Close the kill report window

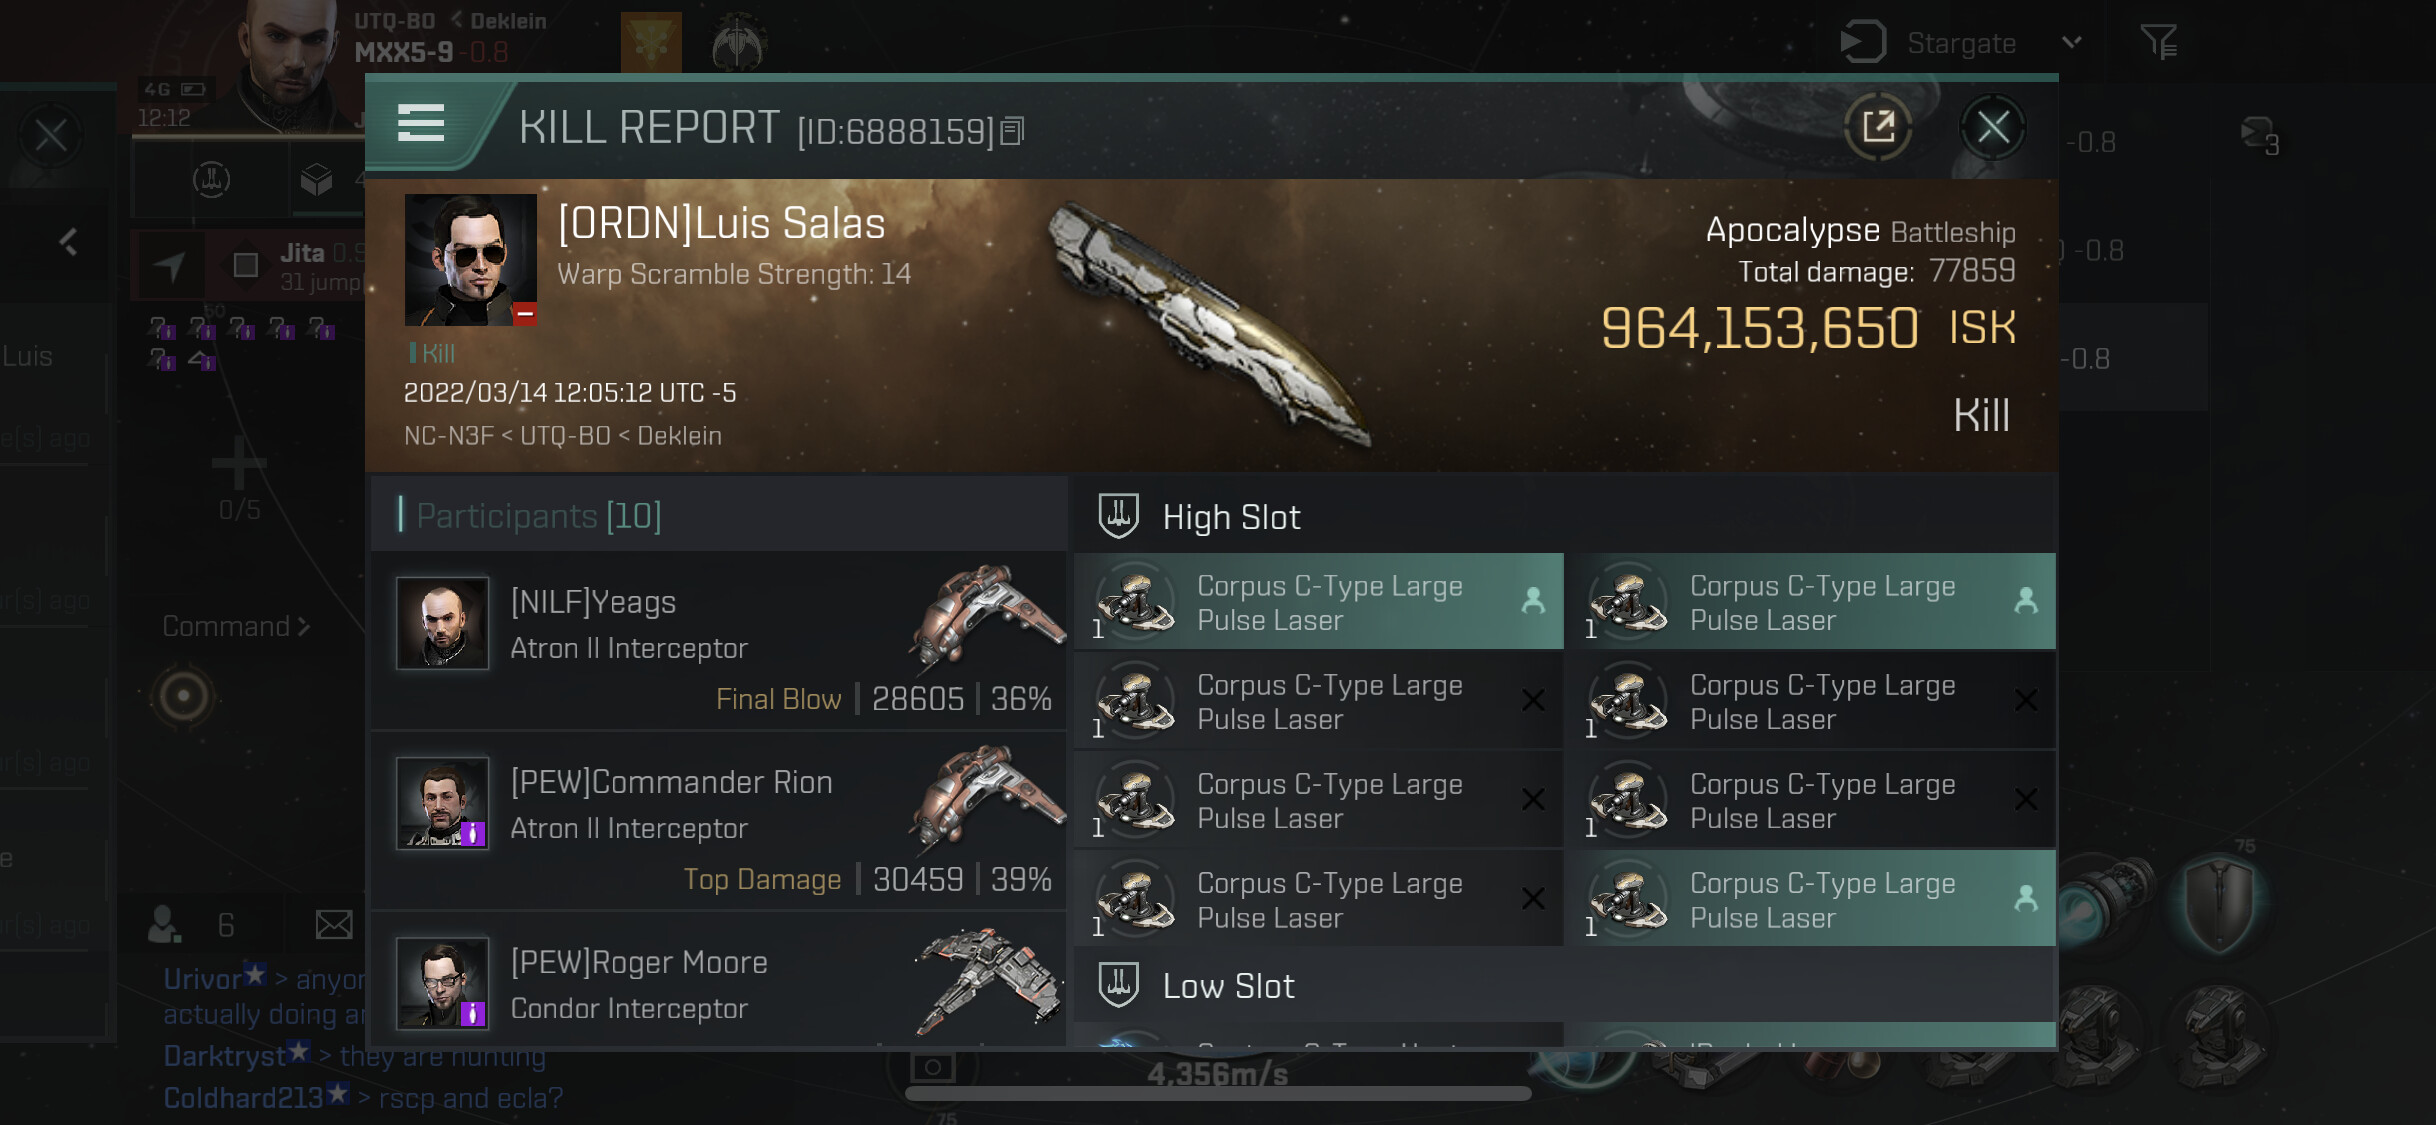click(1992, 128)
